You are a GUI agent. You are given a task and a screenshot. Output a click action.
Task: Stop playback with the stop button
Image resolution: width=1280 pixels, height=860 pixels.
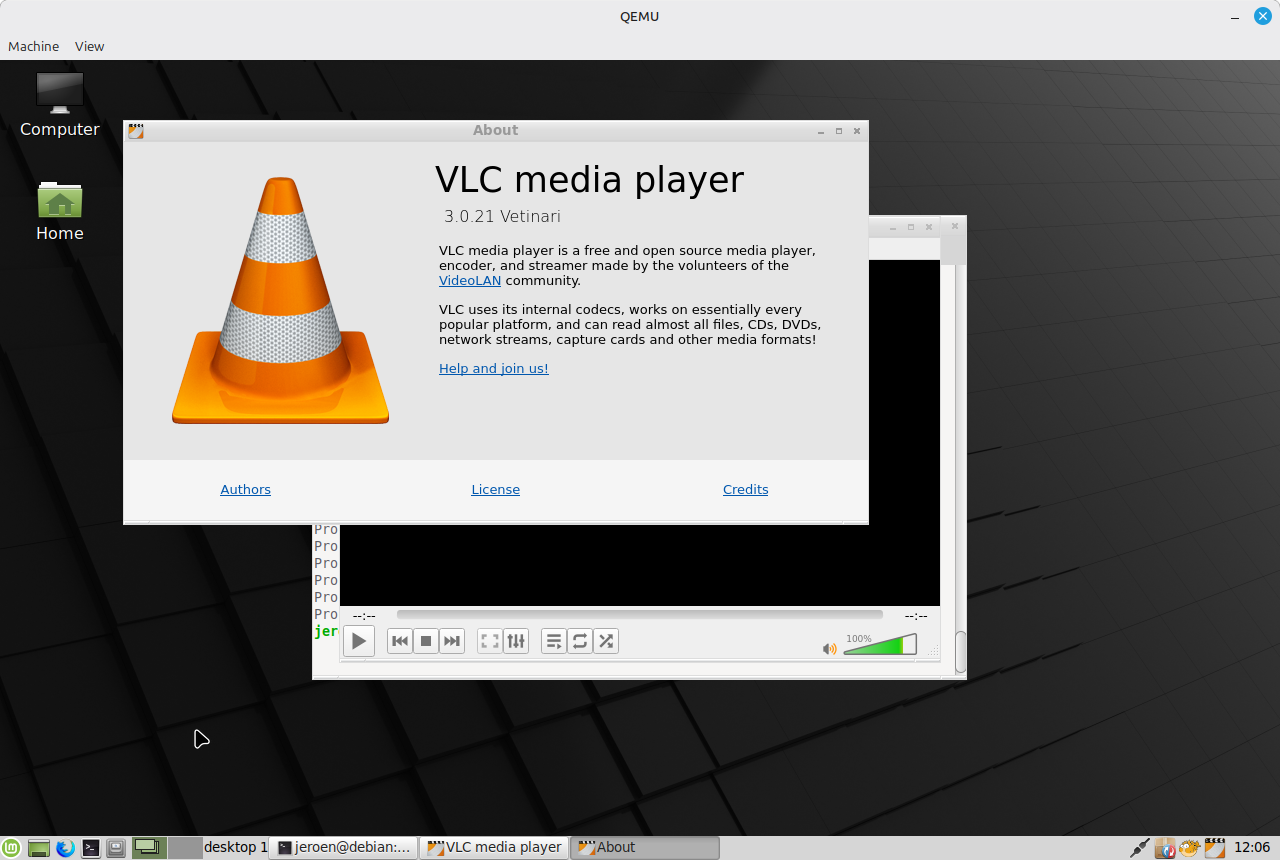click(x=426, y=641)
